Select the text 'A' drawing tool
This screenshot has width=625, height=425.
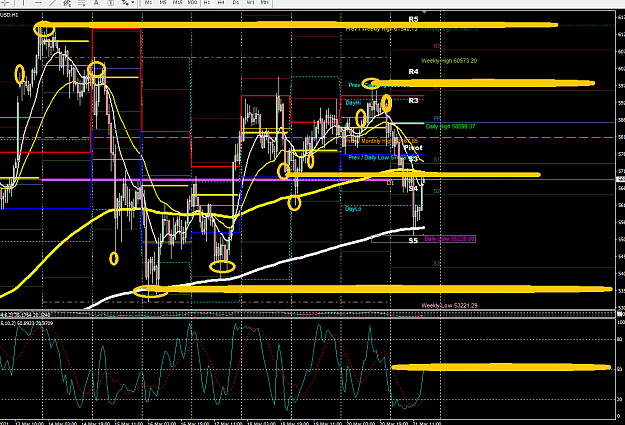click(96, 2)
